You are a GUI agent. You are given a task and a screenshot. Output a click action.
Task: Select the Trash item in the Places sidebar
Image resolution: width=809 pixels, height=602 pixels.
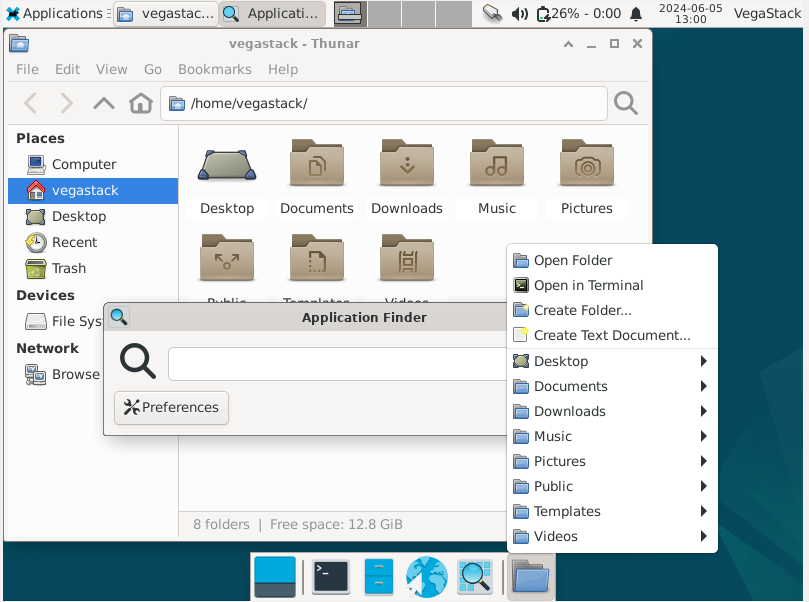pos(69,268)
